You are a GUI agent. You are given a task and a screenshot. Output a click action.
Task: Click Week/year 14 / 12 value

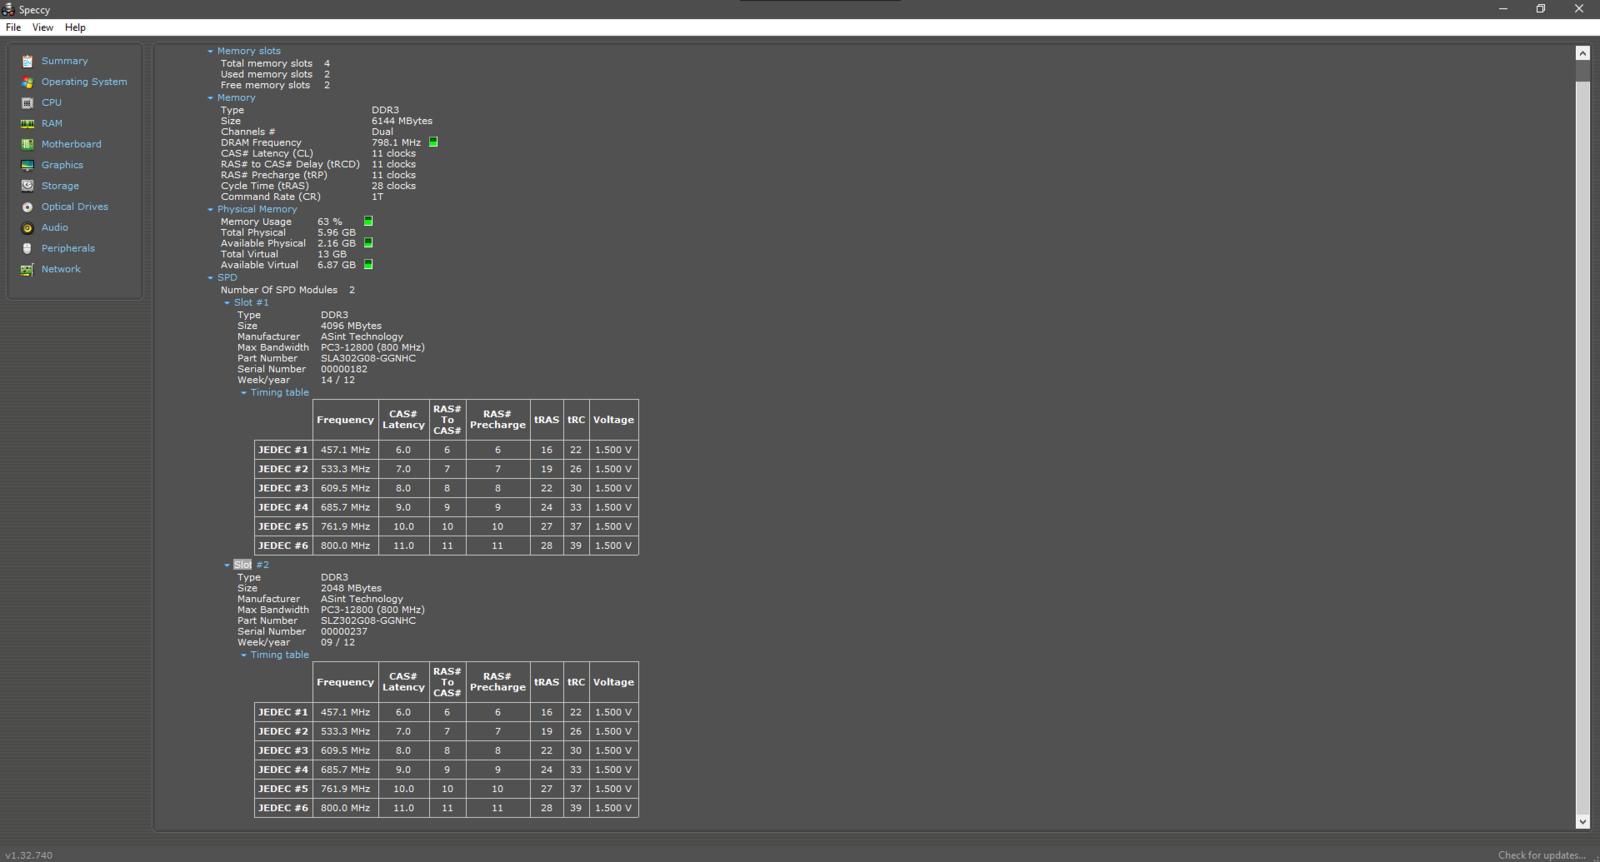[338, 380]
